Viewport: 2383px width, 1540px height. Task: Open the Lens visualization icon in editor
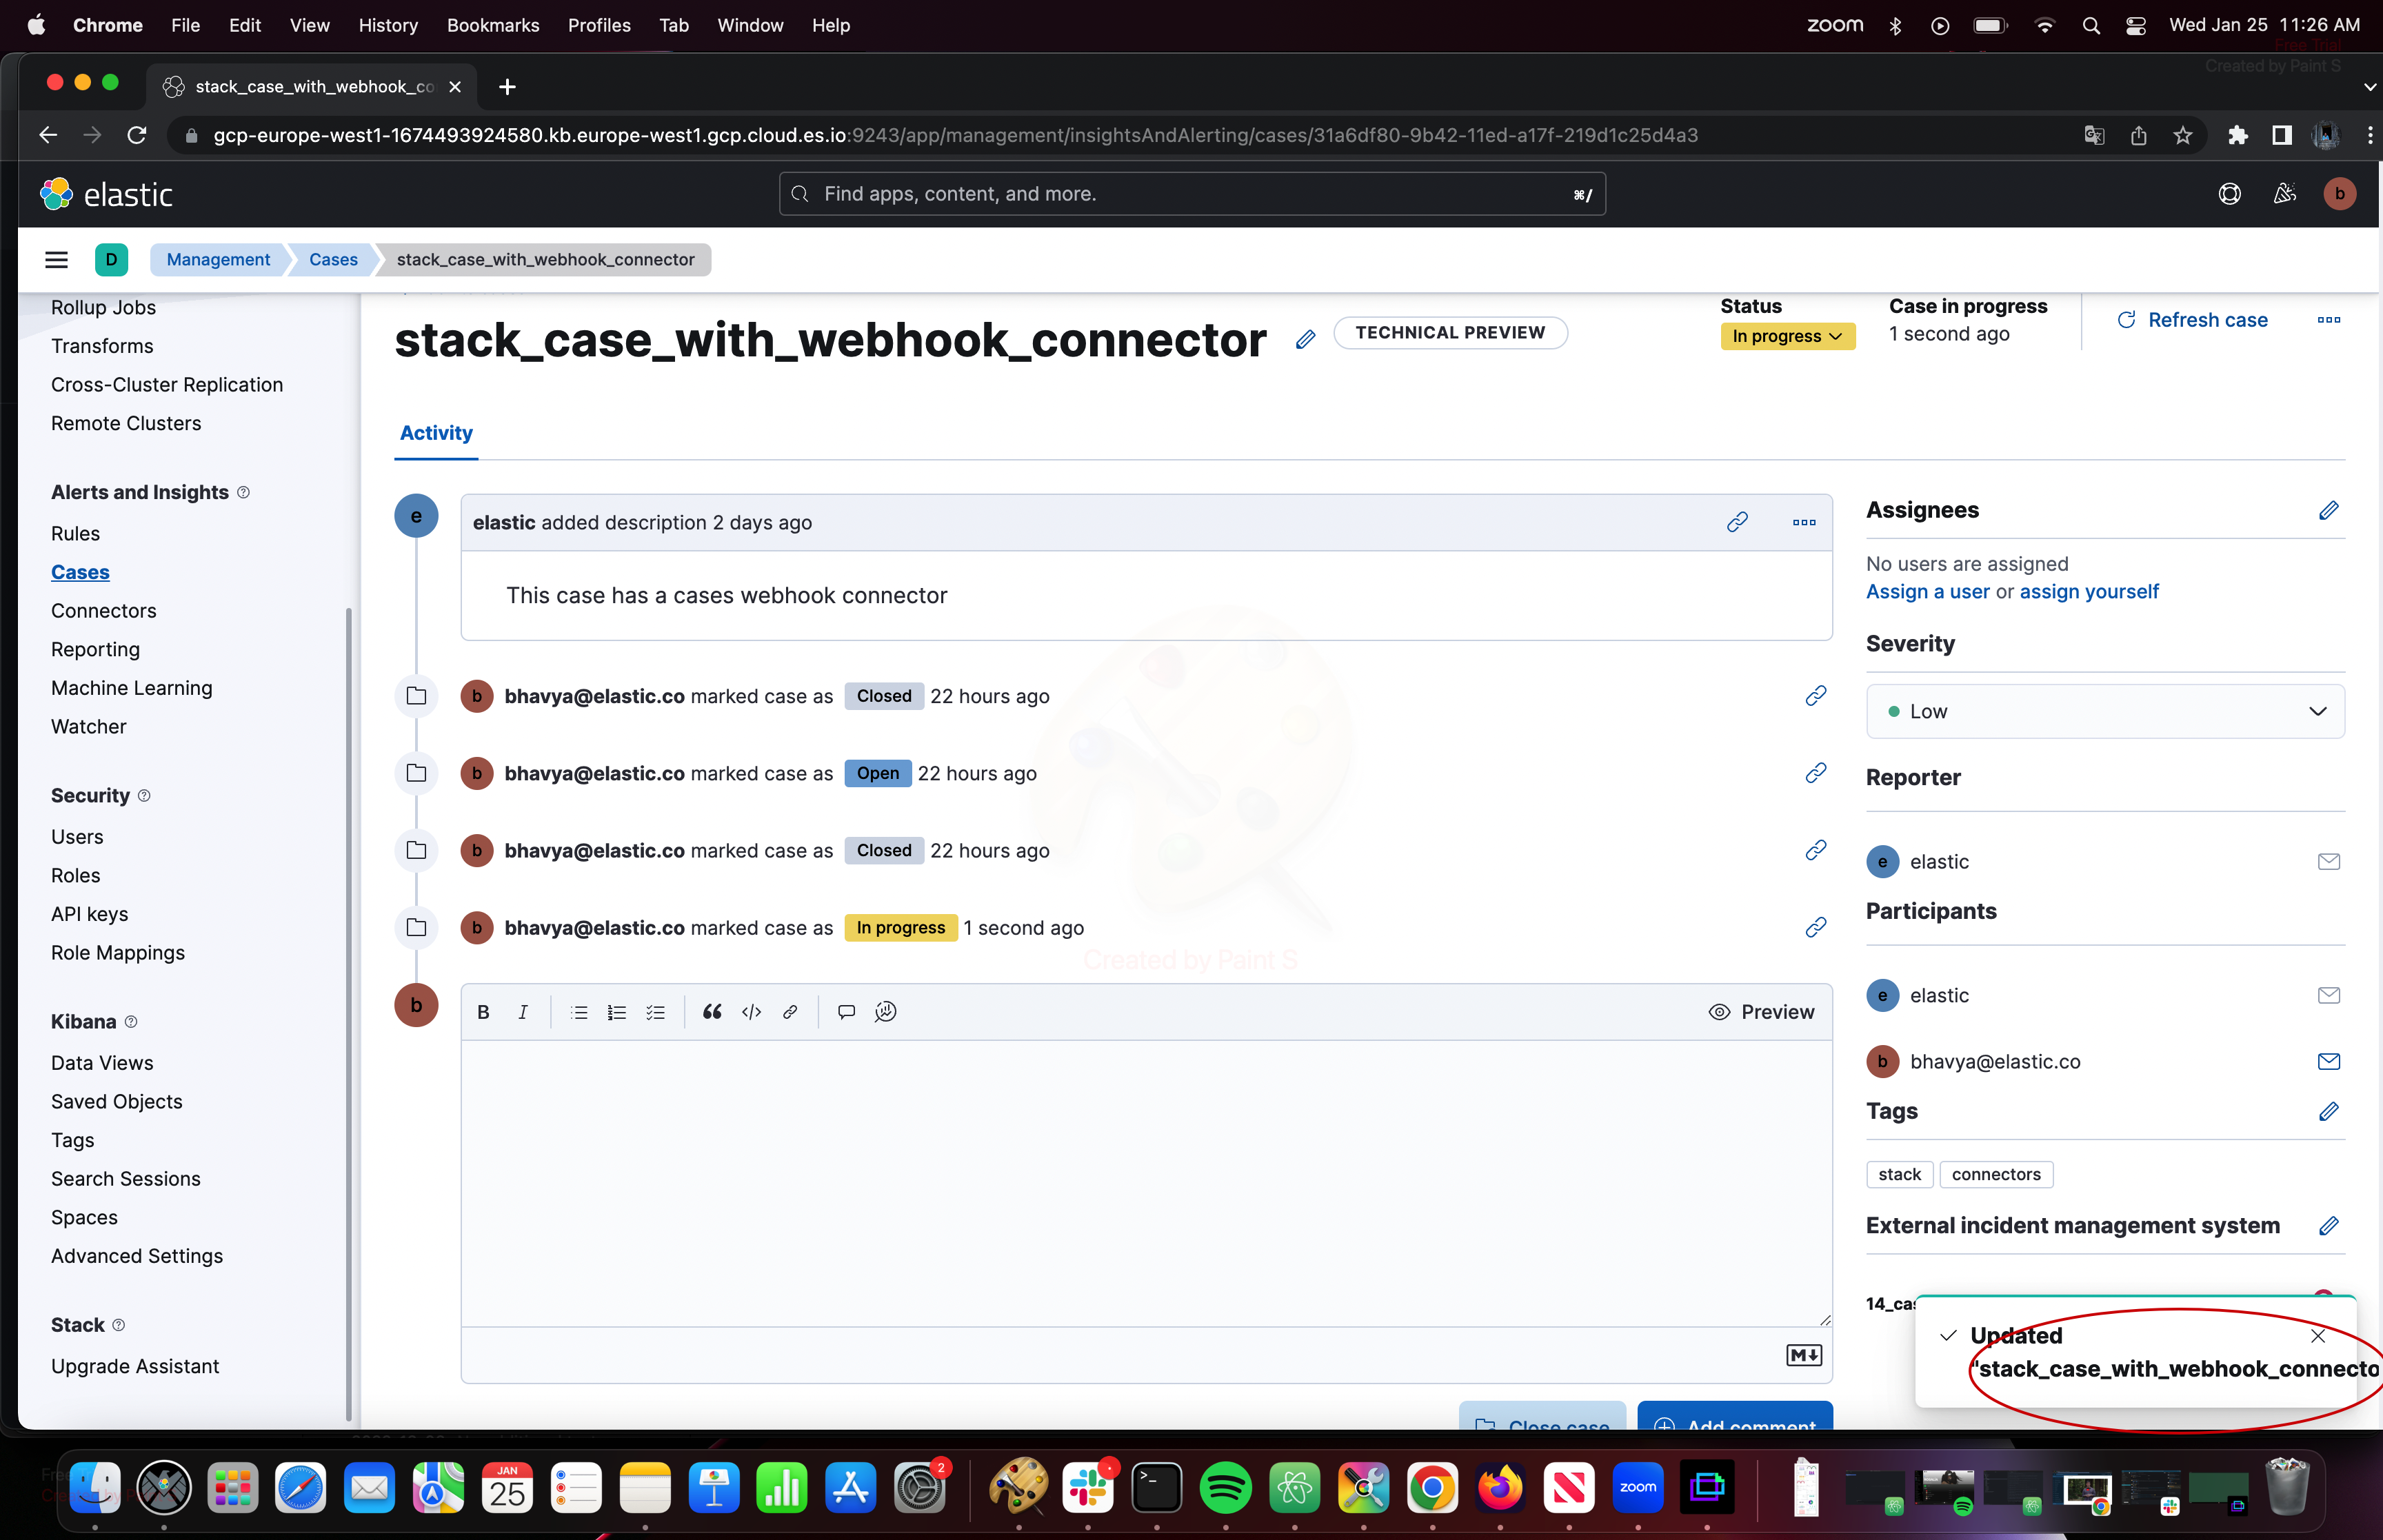pyautogui.click(x=885, y=1012)
